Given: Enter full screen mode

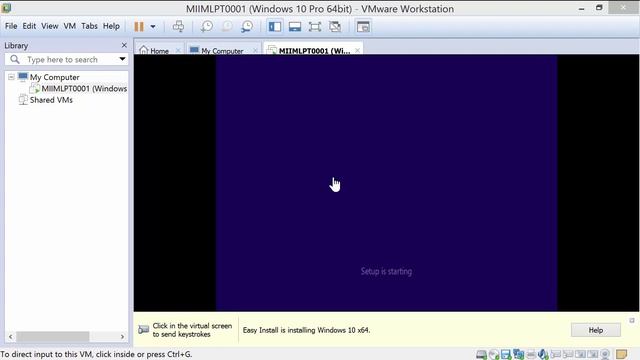Looking at the screenshot, I should tap(315, 27).
